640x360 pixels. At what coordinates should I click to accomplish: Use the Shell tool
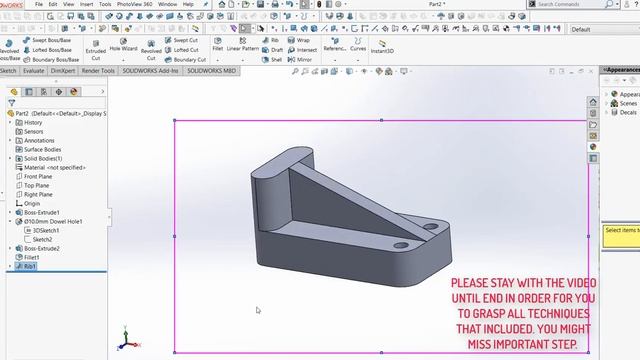pyautogui.click(x=272, y=60)
